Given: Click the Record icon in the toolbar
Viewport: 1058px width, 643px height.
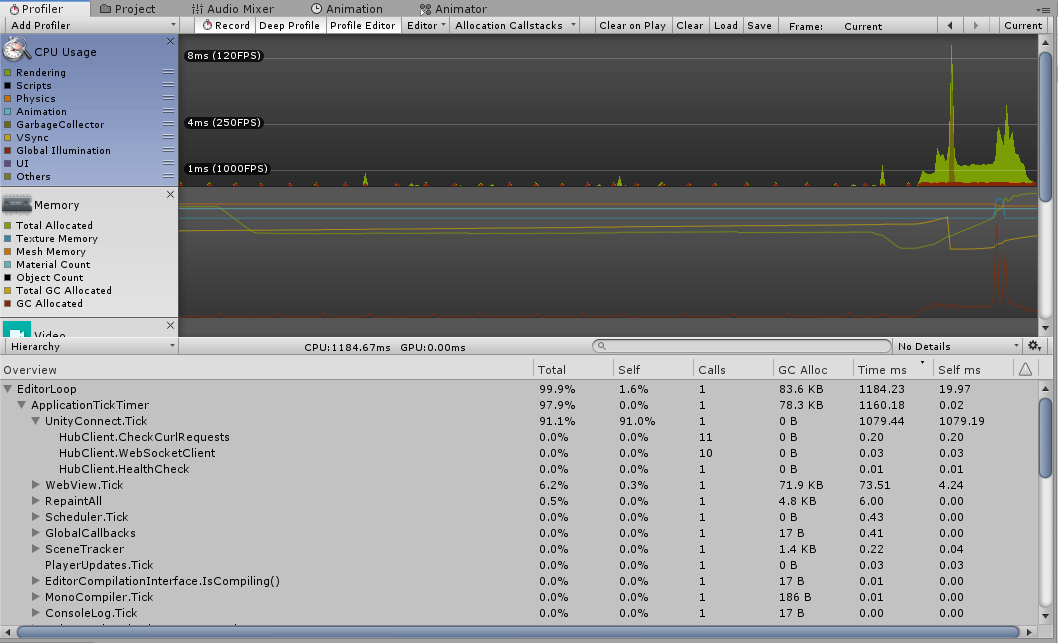Looking at the screenshot, I should click(x=205, y=25).
